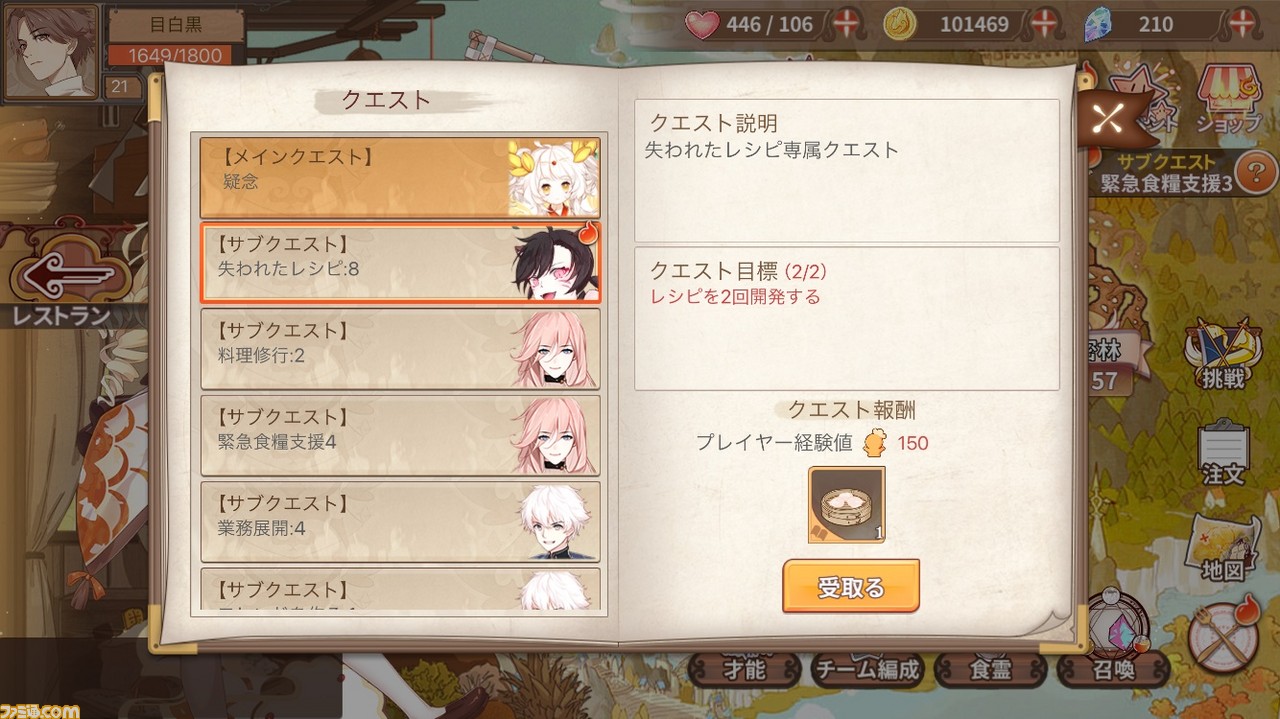Image resolution: width=1280 pixels, height=719 pixels.
Task: Claim reward with 受取る button
Action: point(850,587)
